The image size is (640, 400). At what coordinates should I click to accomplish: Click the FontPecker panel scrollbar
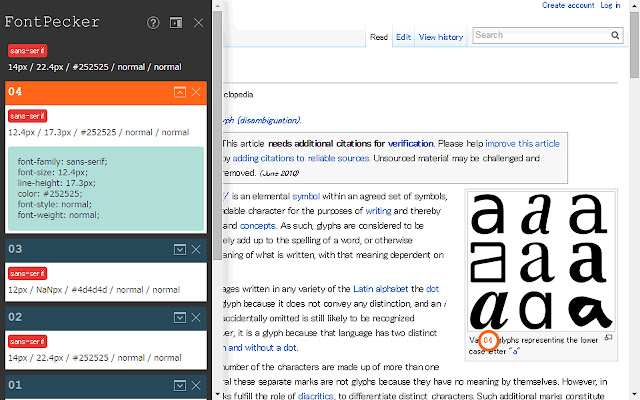[218, 136]
